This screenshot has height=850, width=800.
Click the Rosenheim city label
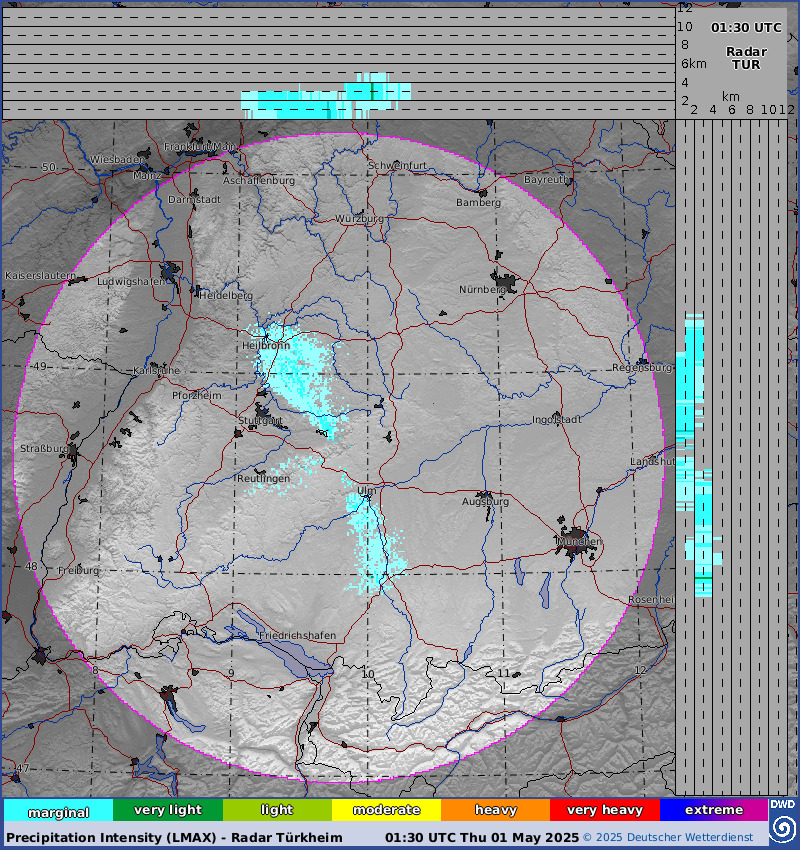(x=651, y=600)
